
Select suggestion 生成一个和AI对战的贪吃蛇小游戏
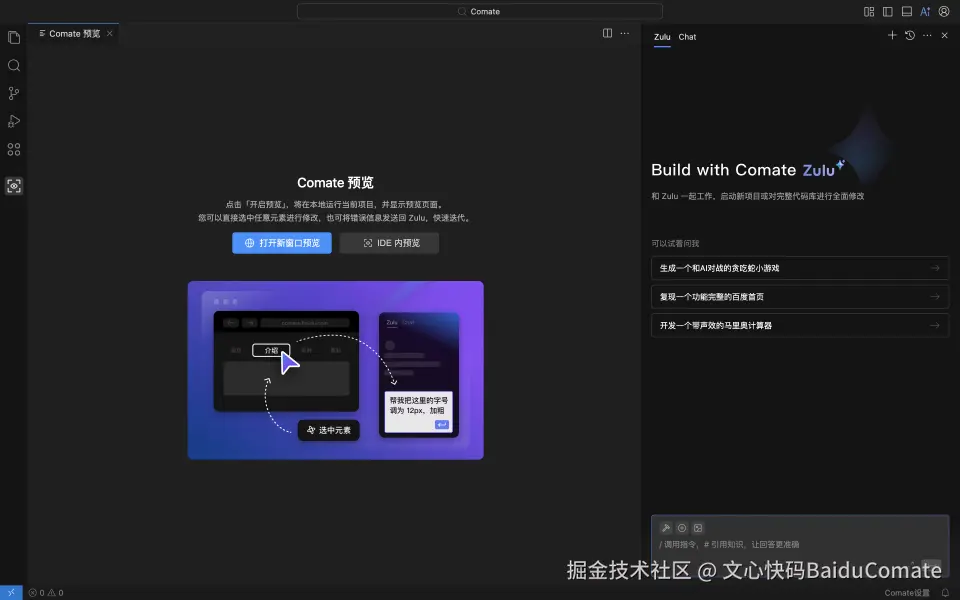tap(800, 268)
